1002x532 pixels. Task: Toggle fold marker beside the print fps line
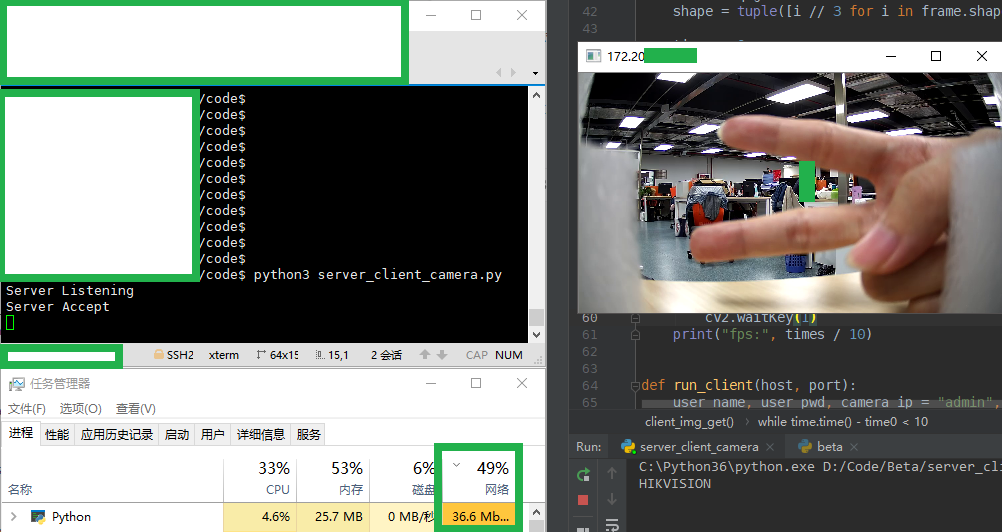pyautogui.click(x=635, y=335)
